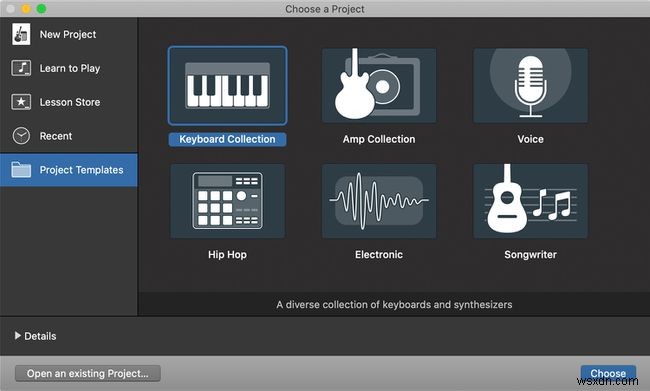Viewport: 650px width, 391px height.
Task: Click Open an existing Project button
Action: click(87, 374)
